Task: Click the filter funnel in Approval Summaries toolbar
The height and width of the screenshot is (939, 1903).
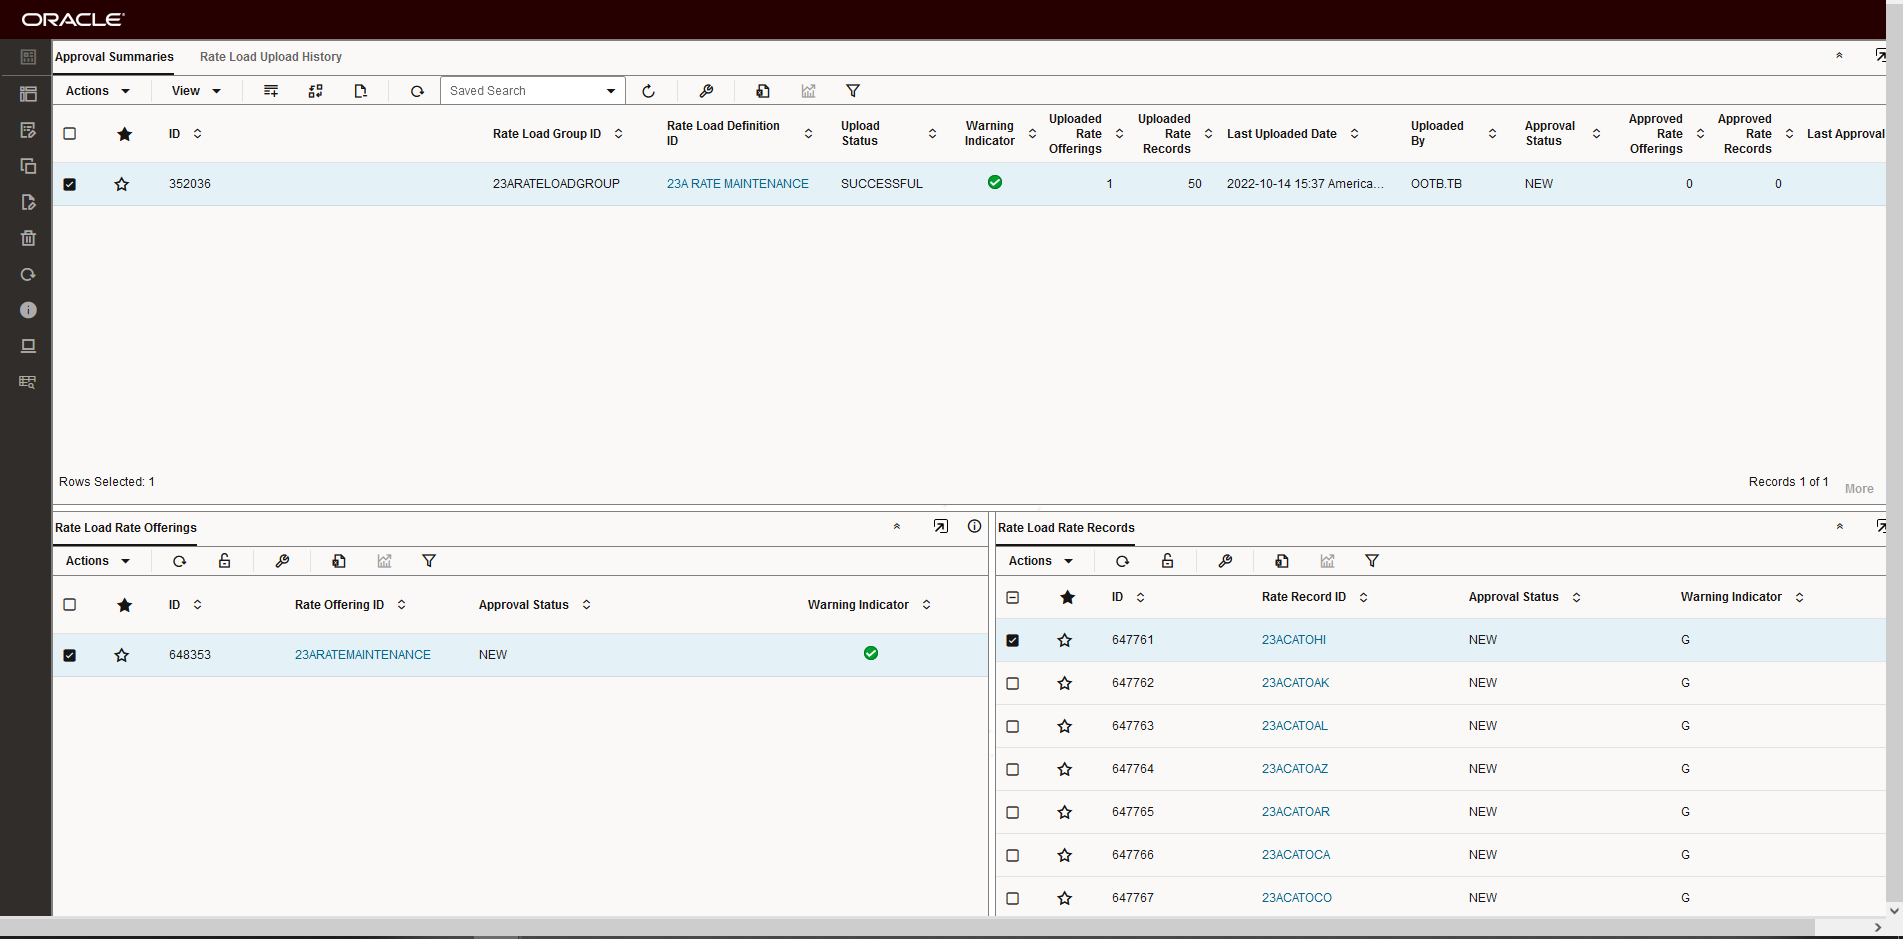Action: (x=853, y=91)
